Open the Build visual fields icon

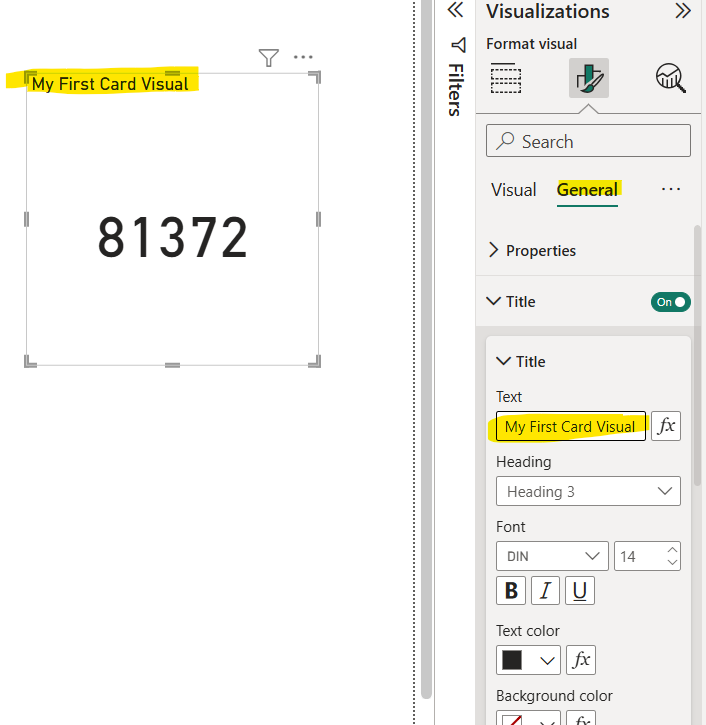pyautogui.click(x=507, y=78)
